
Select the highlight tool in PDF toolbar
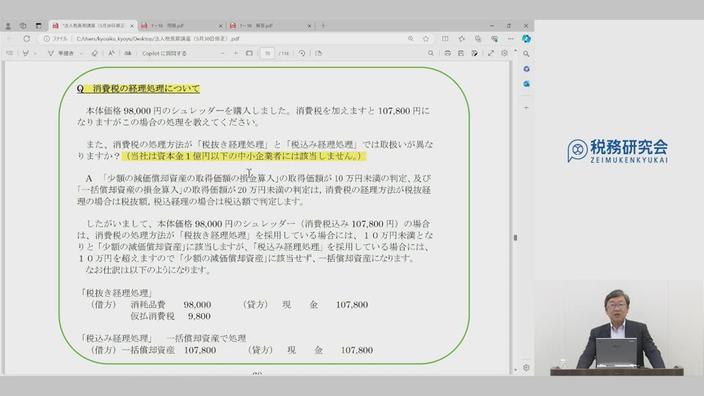click(x=26, y=53)
